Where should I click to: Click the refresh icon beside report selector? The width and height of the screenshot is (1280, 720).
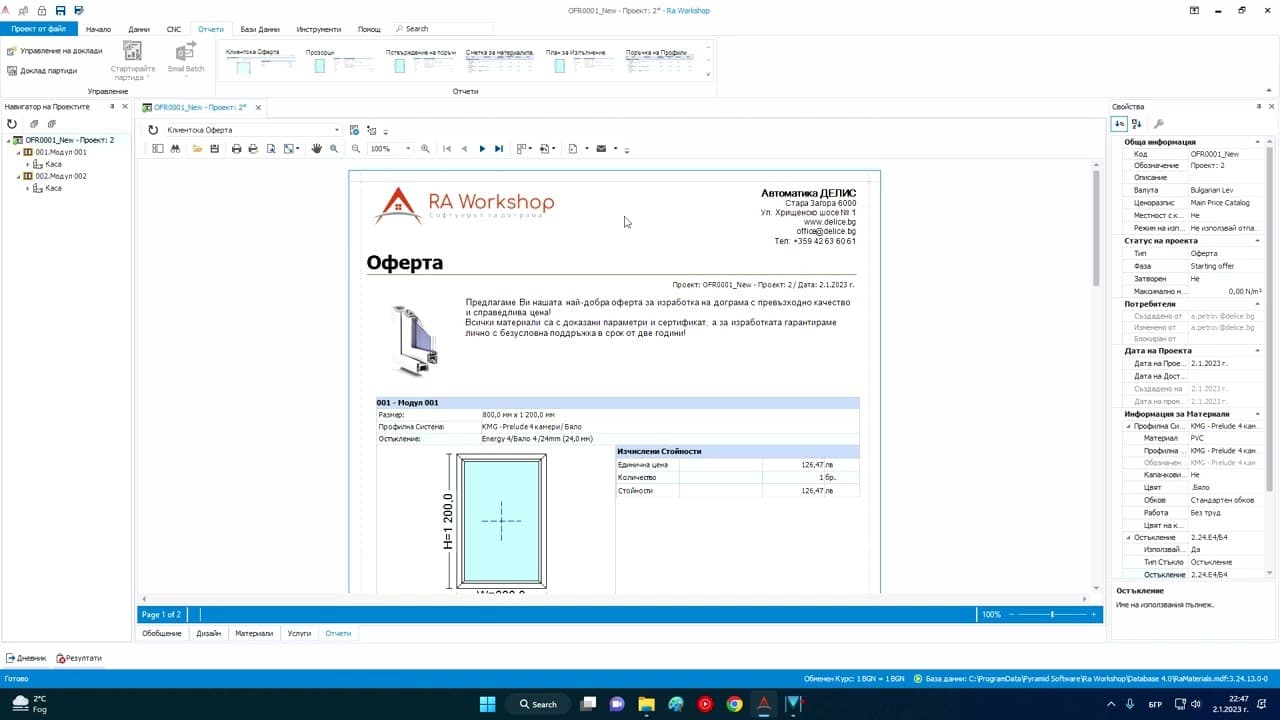pos(153,130)
